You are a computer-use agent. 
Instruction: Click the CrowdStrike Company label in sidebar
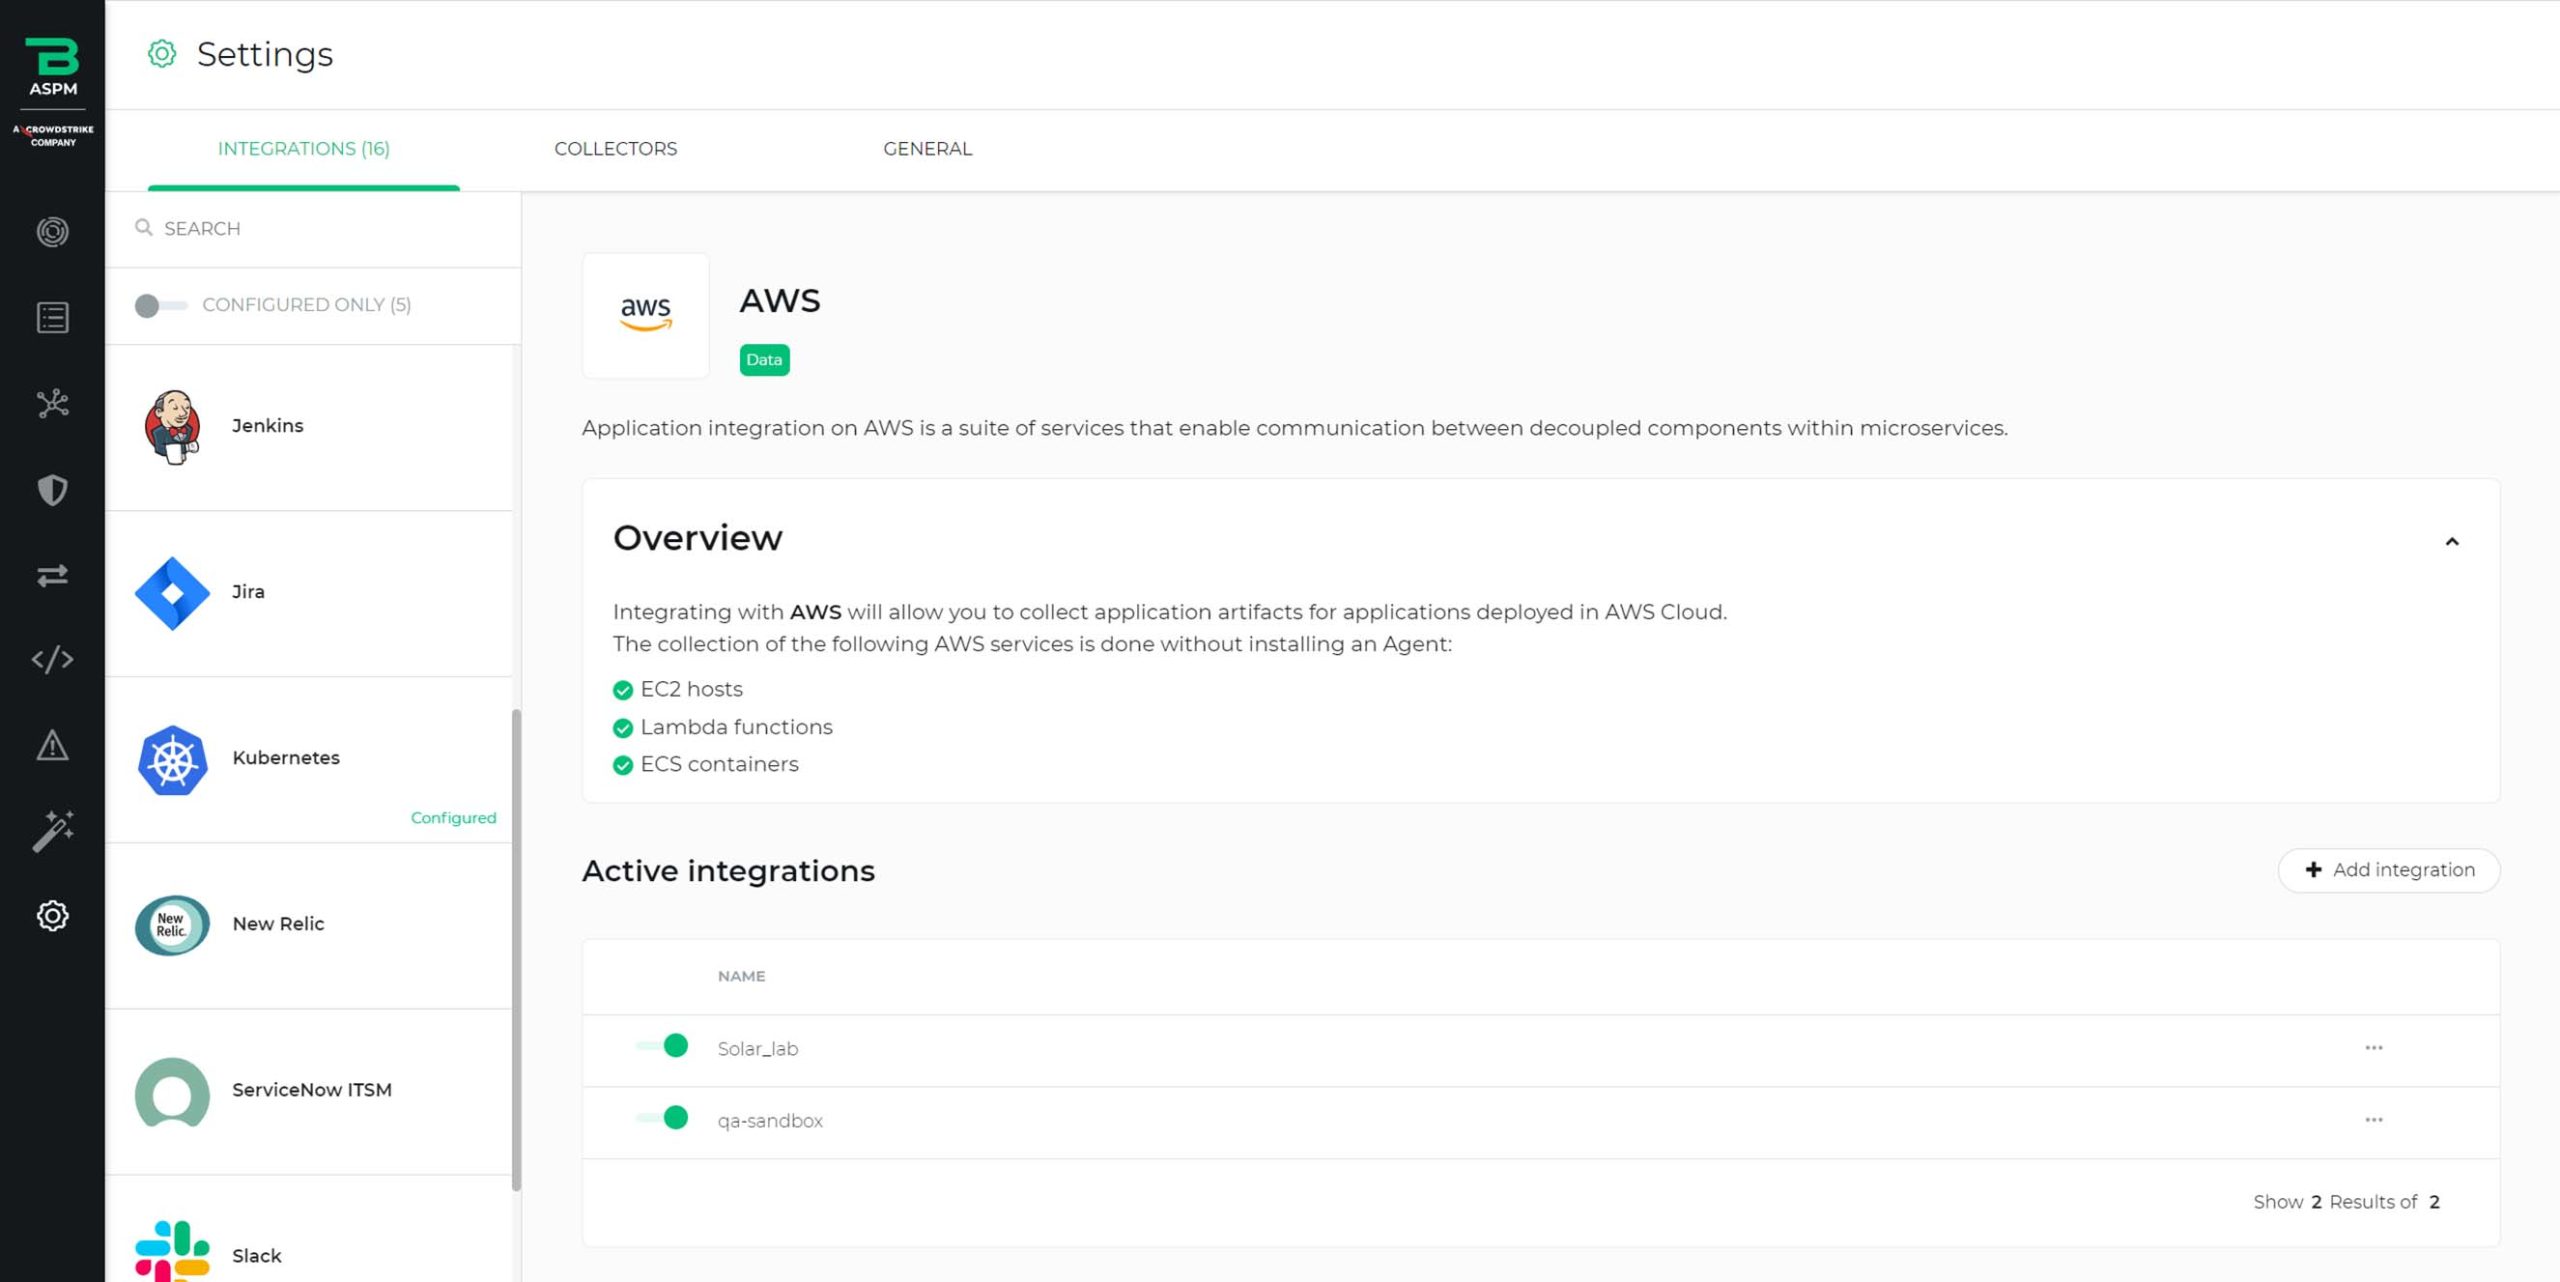pos(53,135)
